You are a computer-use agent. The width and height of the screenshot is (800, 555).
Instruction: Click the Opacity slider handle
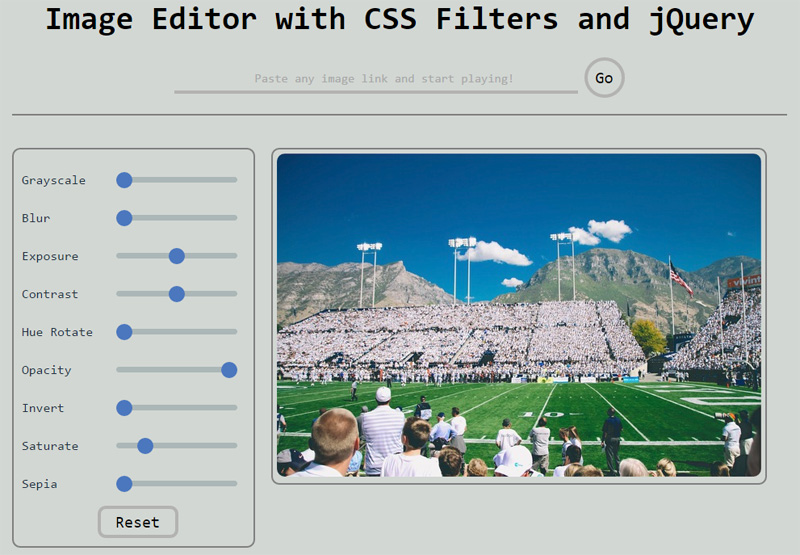pyautogui.click(x=229, y=370)
